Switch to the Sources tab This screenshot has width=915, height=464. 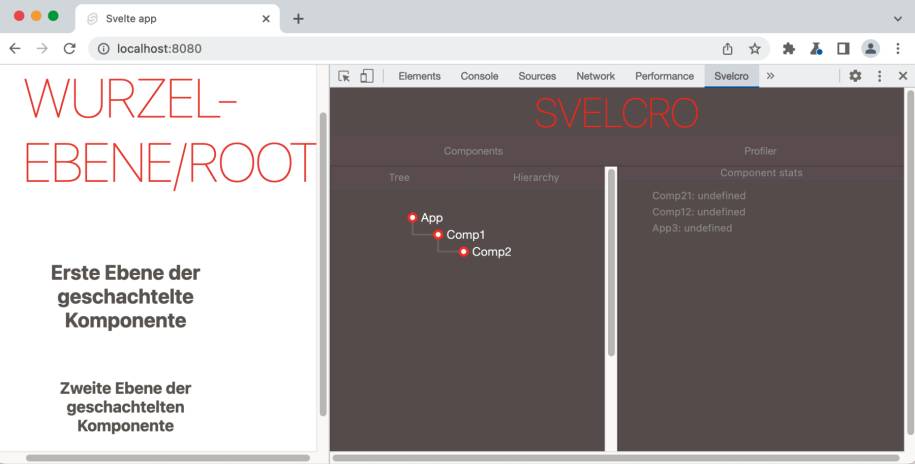(537, 76)
